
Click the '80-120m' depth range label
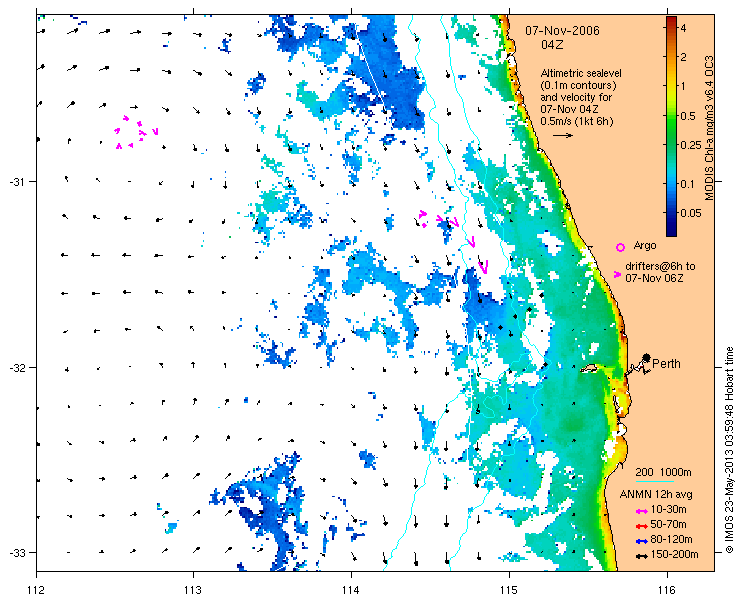672,540
